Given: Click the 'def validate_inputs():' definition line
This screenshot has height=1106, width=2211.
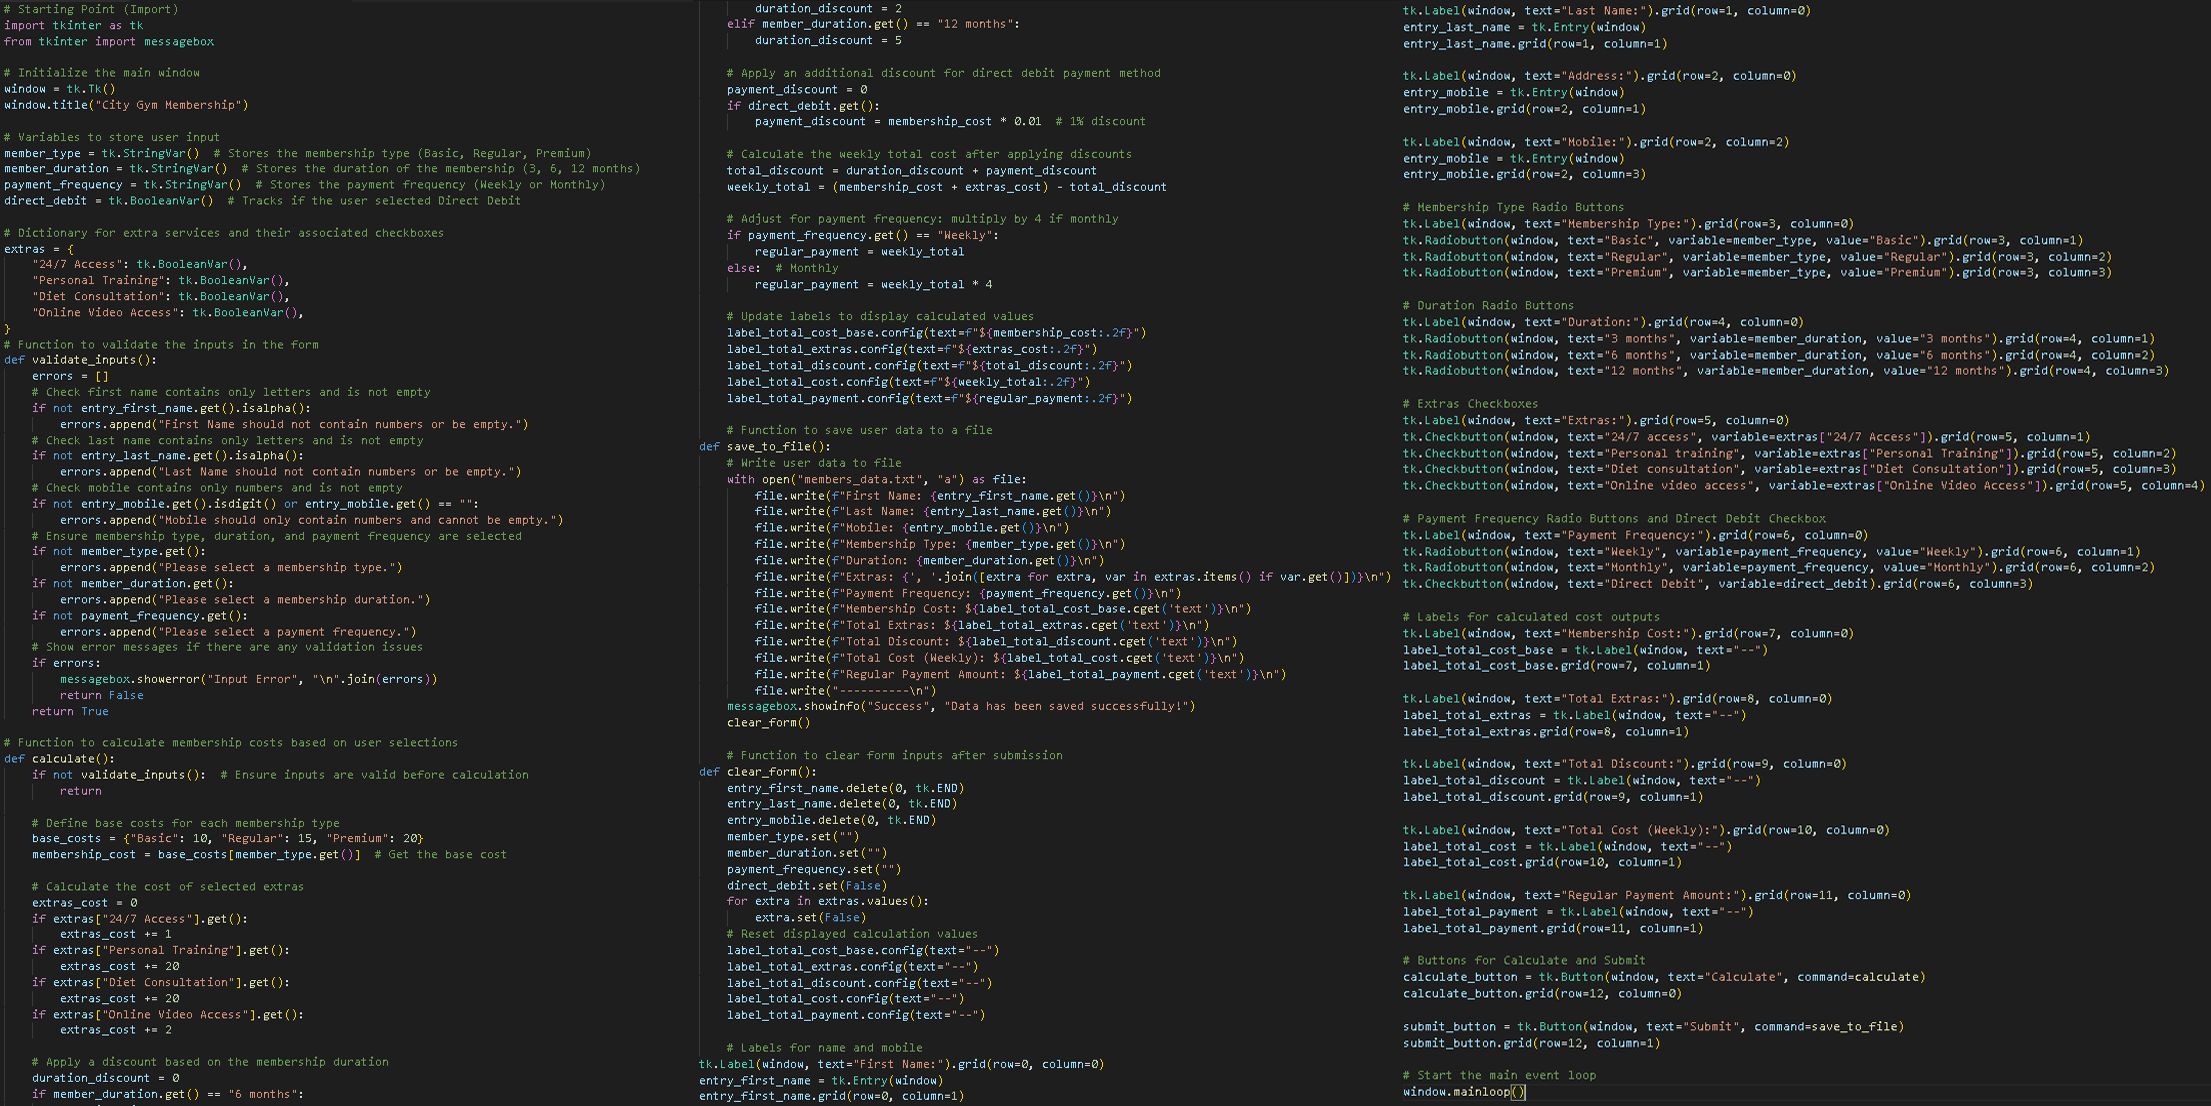Looking at the screenshot, I should [x=80, y=360].
